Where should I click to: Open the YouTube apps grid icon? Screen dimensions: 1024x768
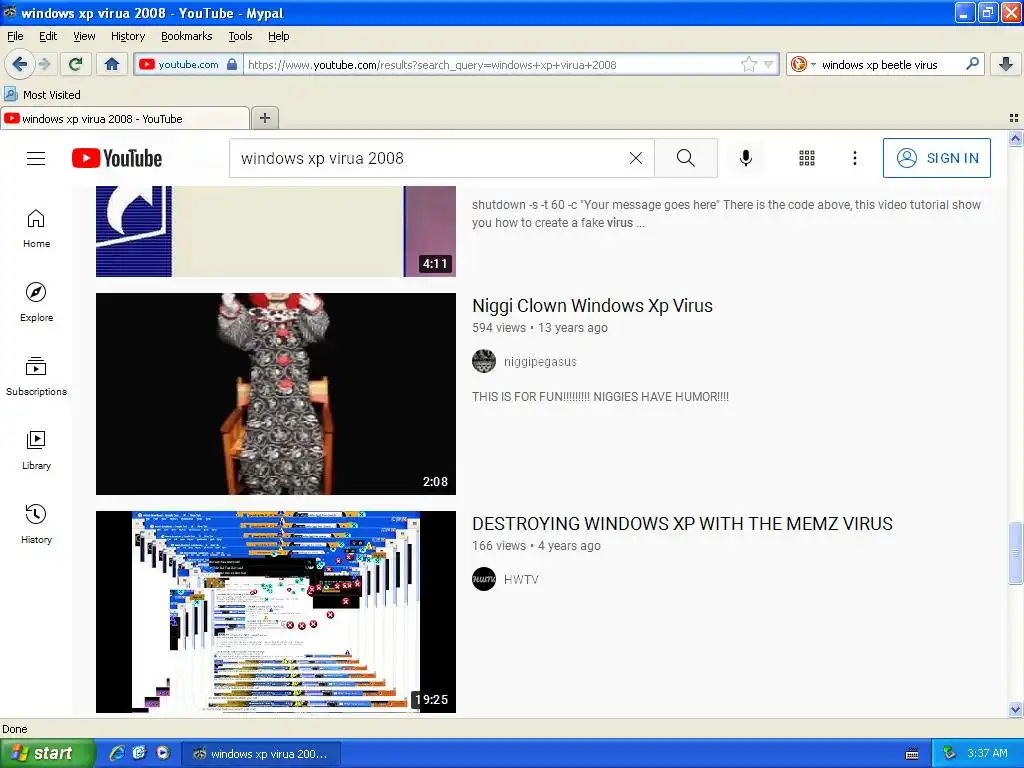[x=807, y=158]
